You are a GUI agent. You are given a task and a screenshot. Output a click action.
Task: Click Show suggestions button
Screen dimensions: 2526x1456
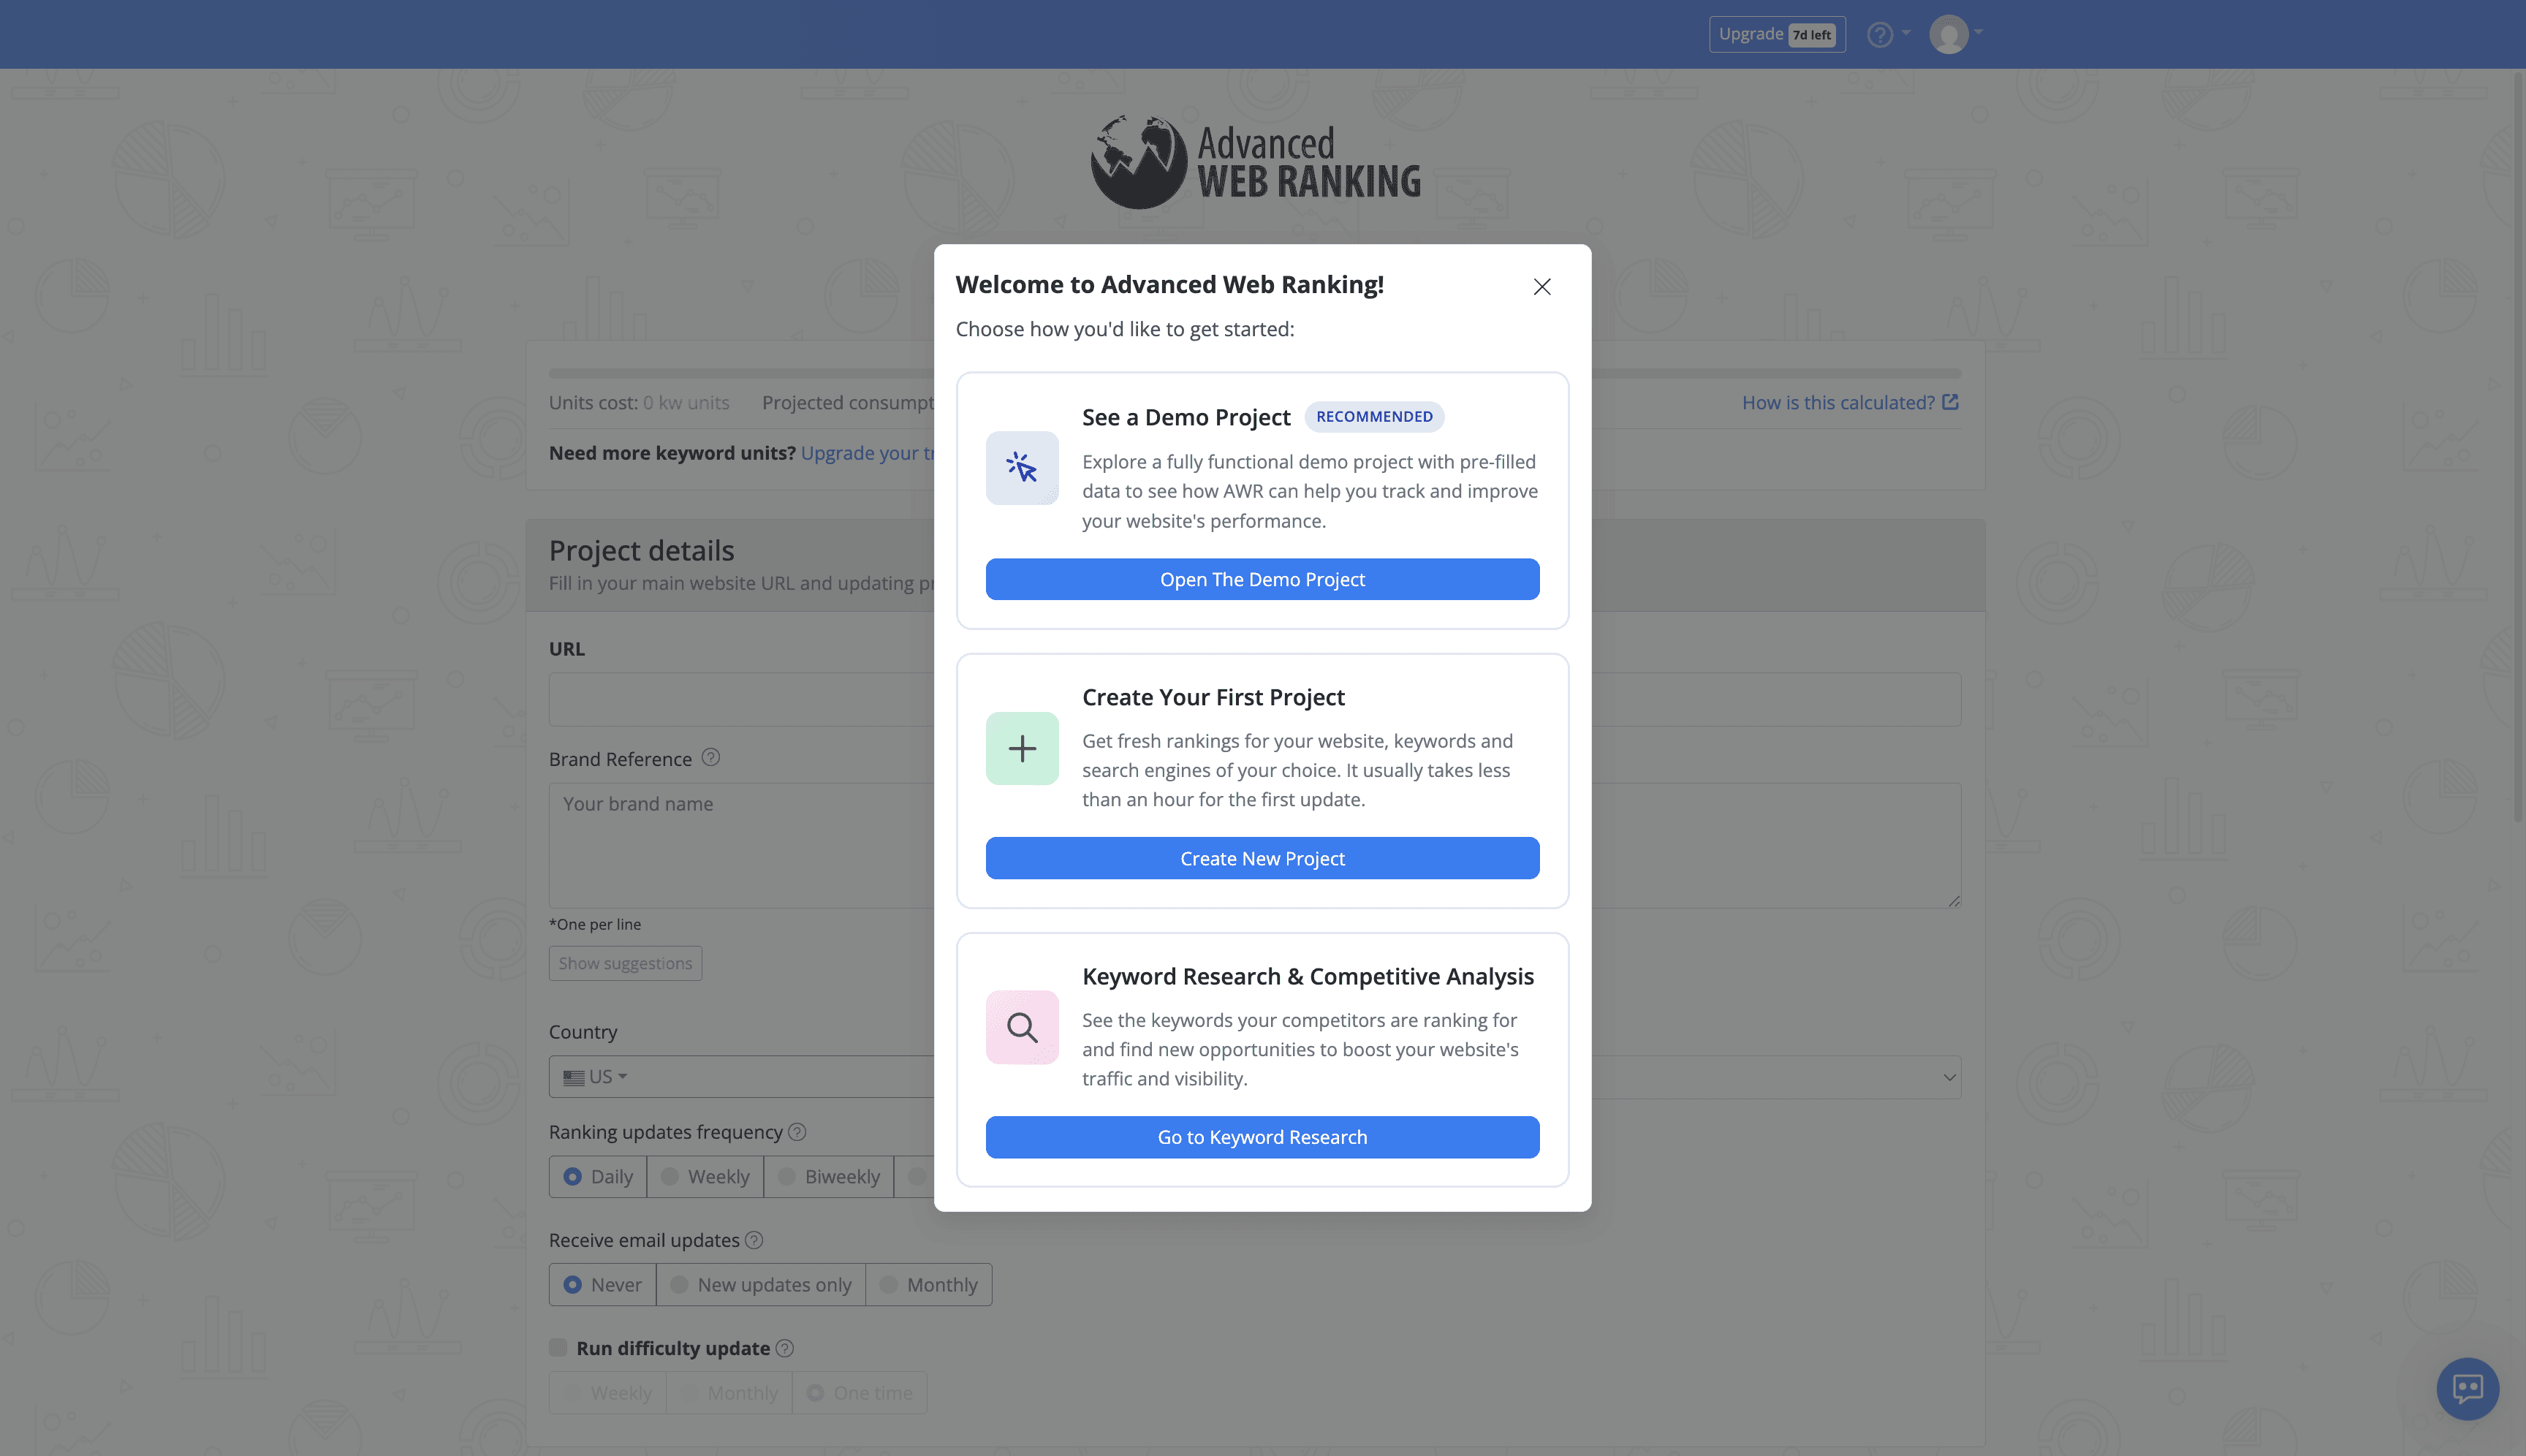coord(625,963)
